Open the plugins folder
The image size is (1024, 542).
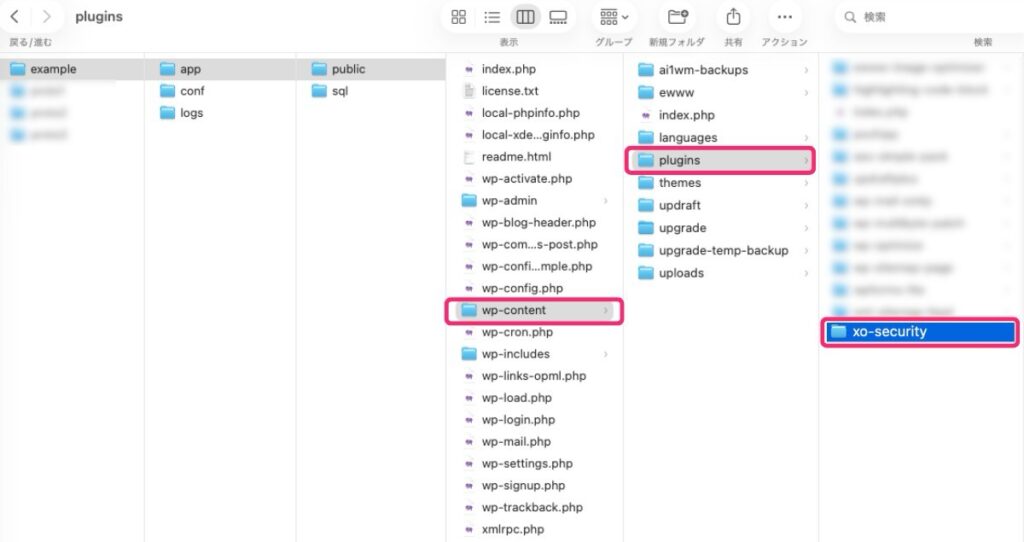(x=679, y=160)
